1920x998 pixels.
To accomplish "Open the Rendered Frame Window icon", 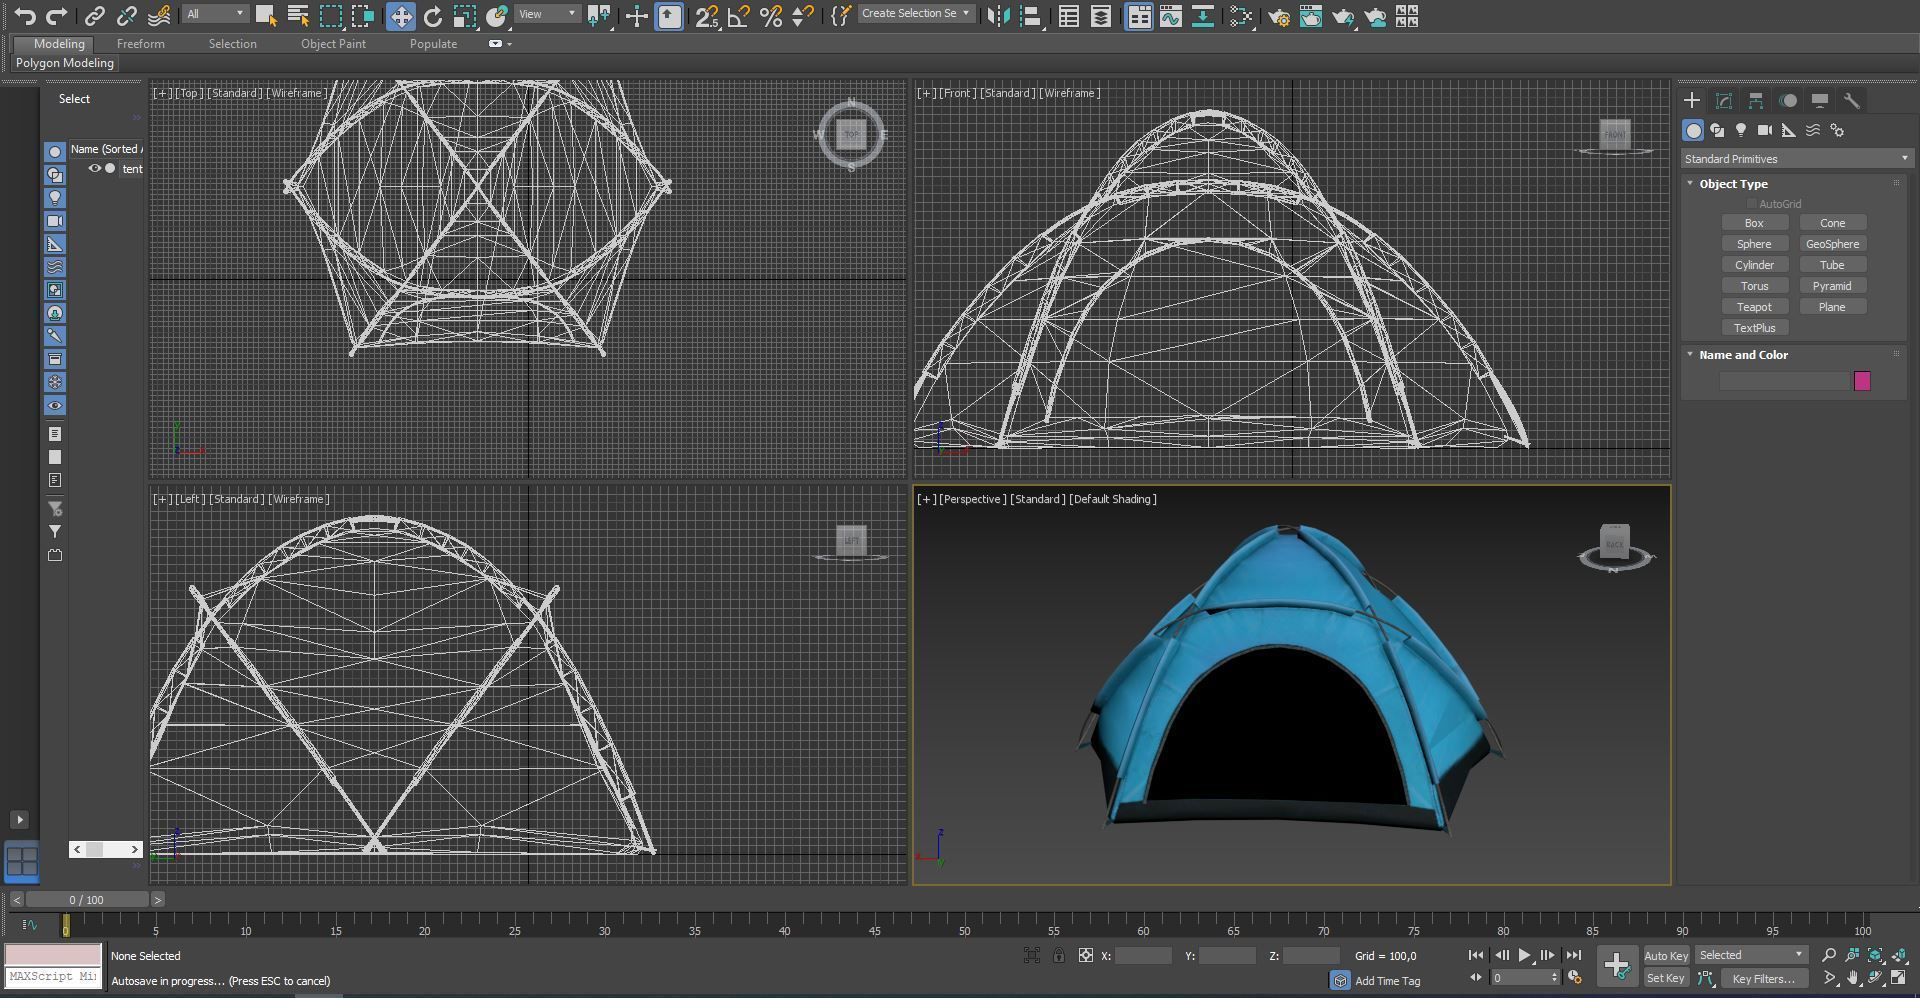I will tap(1311, 16).
